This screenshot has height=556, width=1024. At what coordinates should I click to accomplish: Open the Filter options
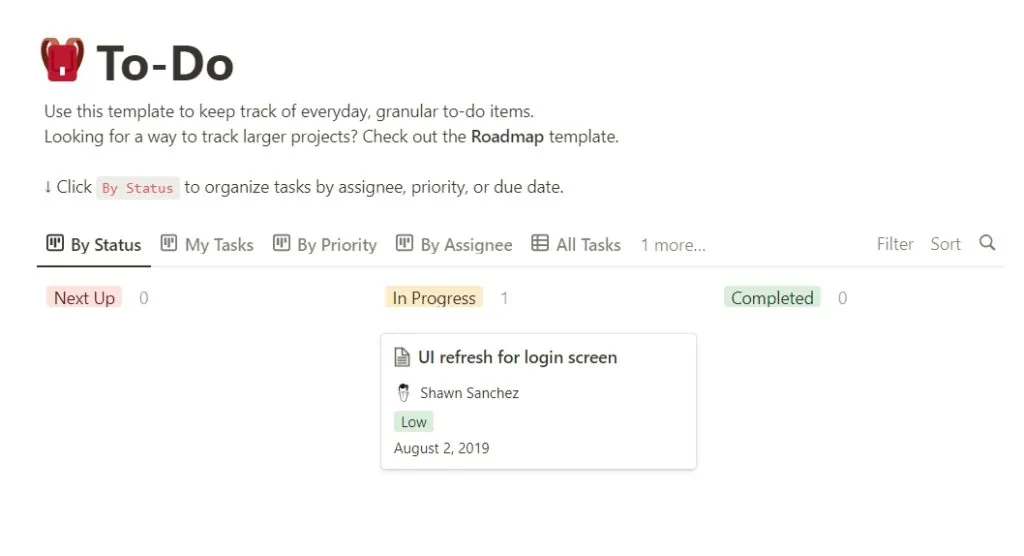coord(895,244)
